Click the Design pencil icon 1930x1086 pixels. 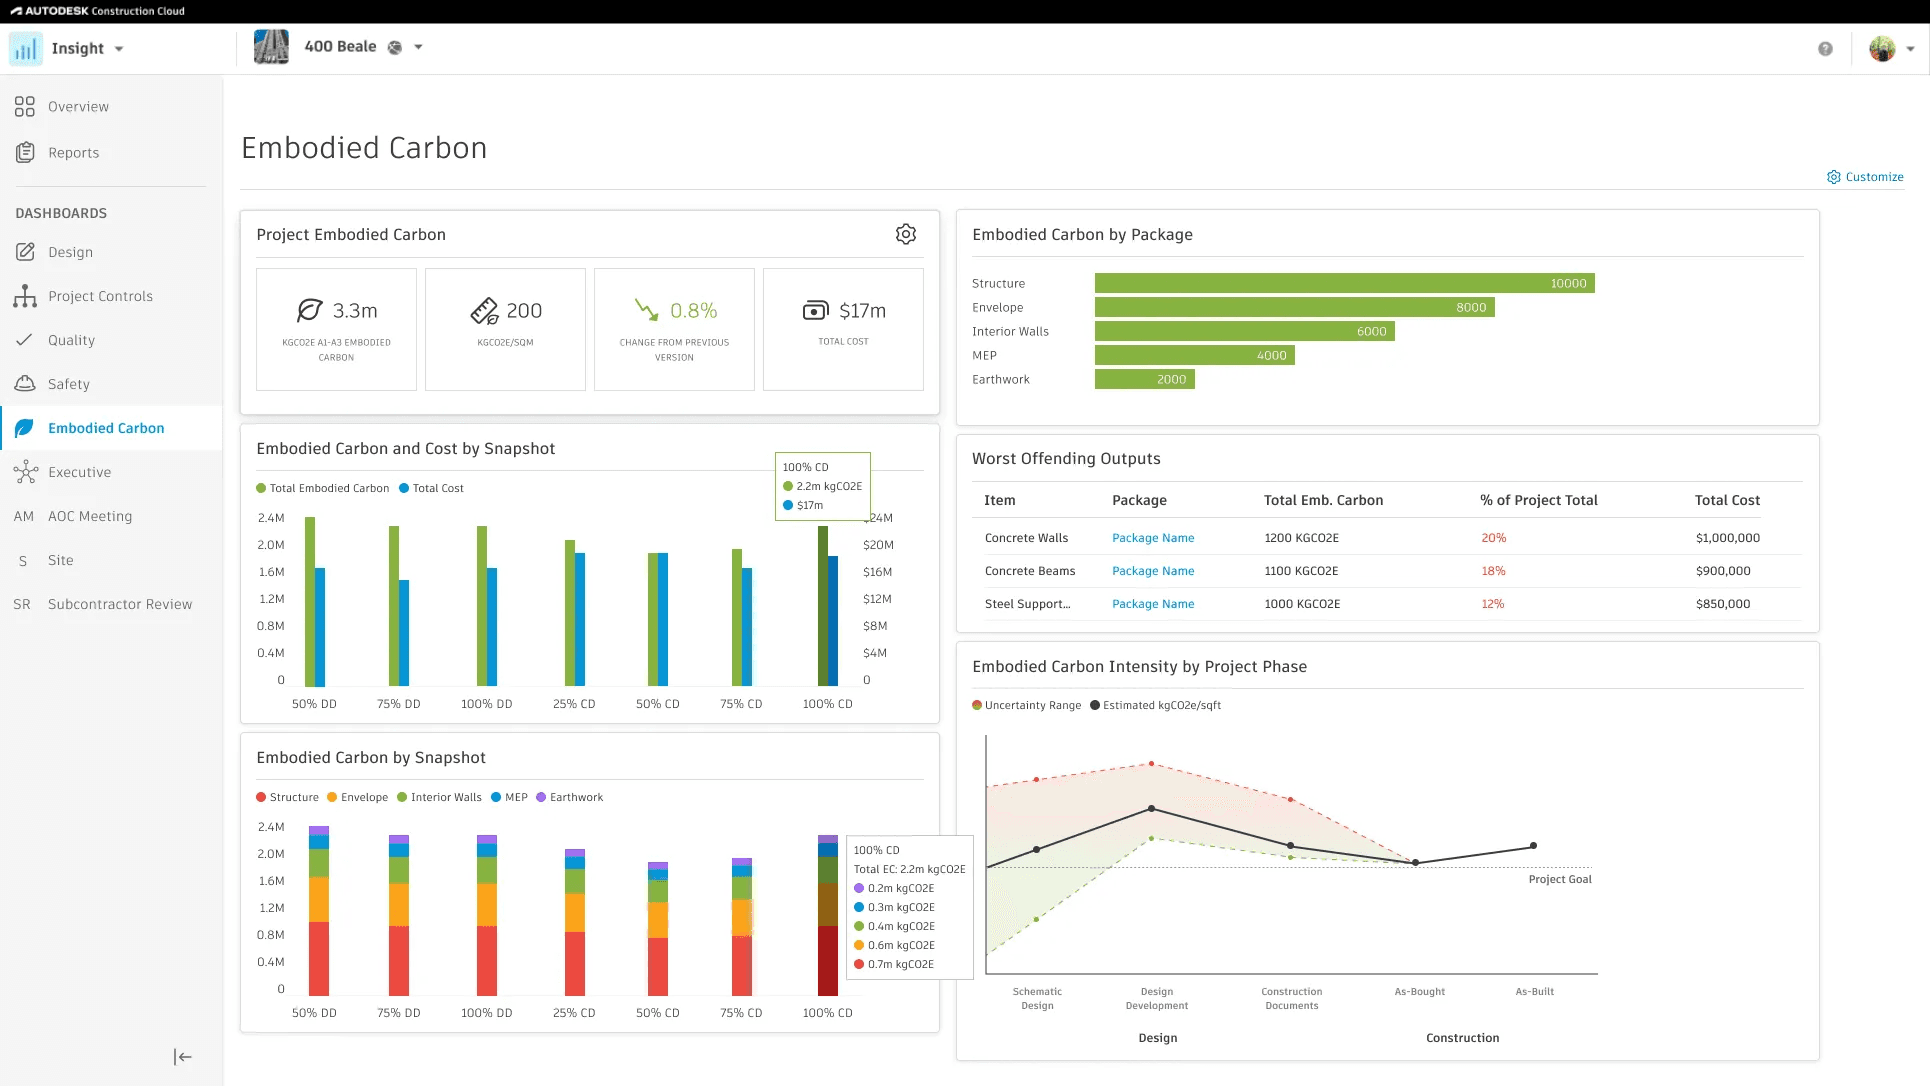point(25,252)
